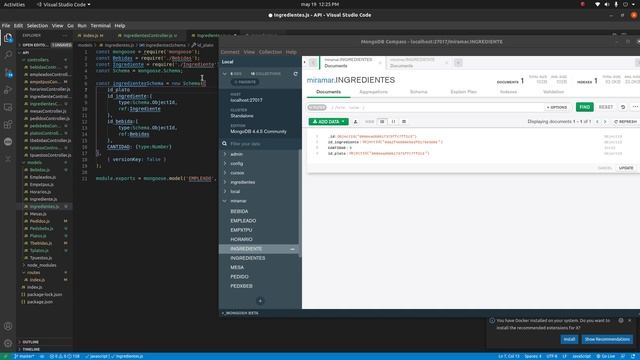
Task: Go to next page of documents
Action: 605,122
